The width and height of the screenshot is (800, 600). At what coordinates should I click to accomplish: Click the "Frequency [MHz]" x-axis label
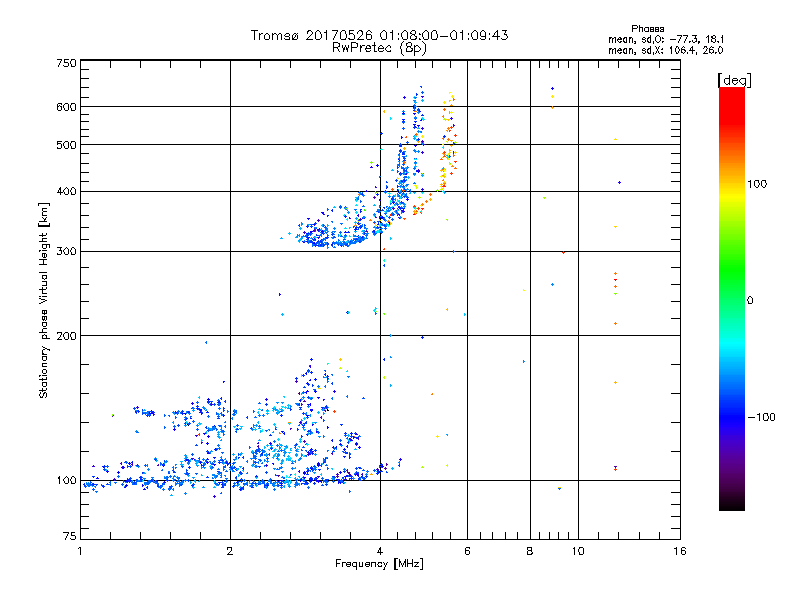[x=379, y=564]
